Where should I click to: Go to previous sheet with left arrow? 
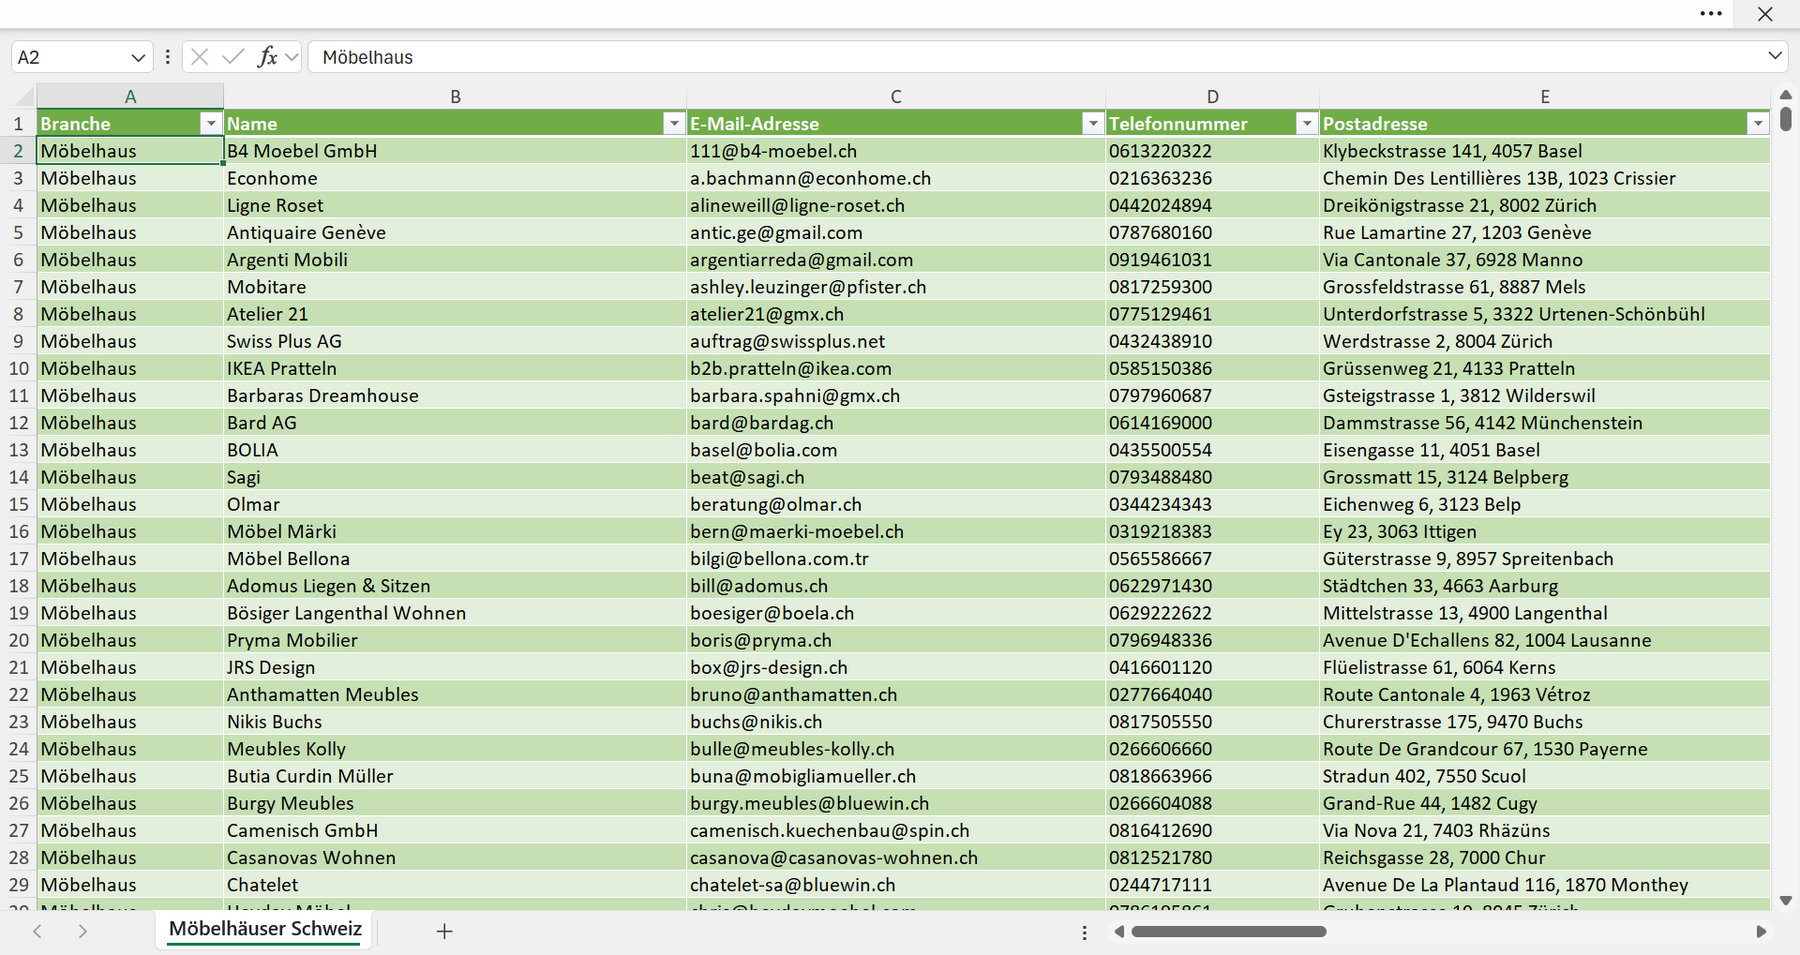coord(37,931)
